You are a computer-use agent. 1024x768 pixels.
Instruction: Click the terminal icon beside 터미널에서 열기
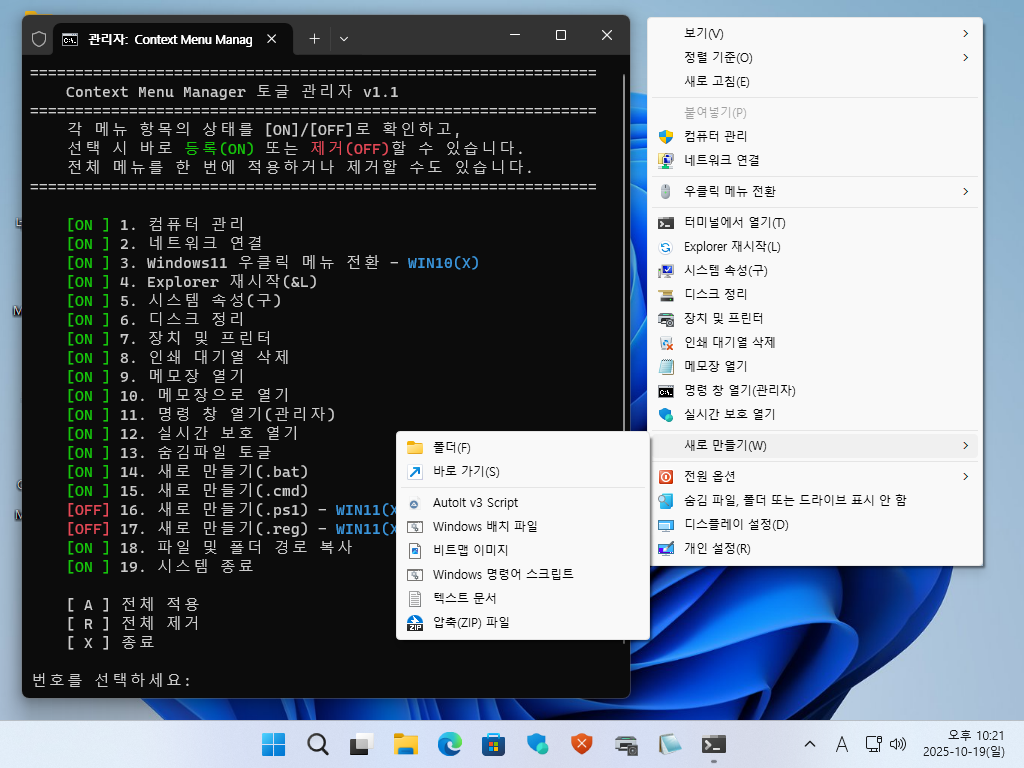(x=665, y=223)
